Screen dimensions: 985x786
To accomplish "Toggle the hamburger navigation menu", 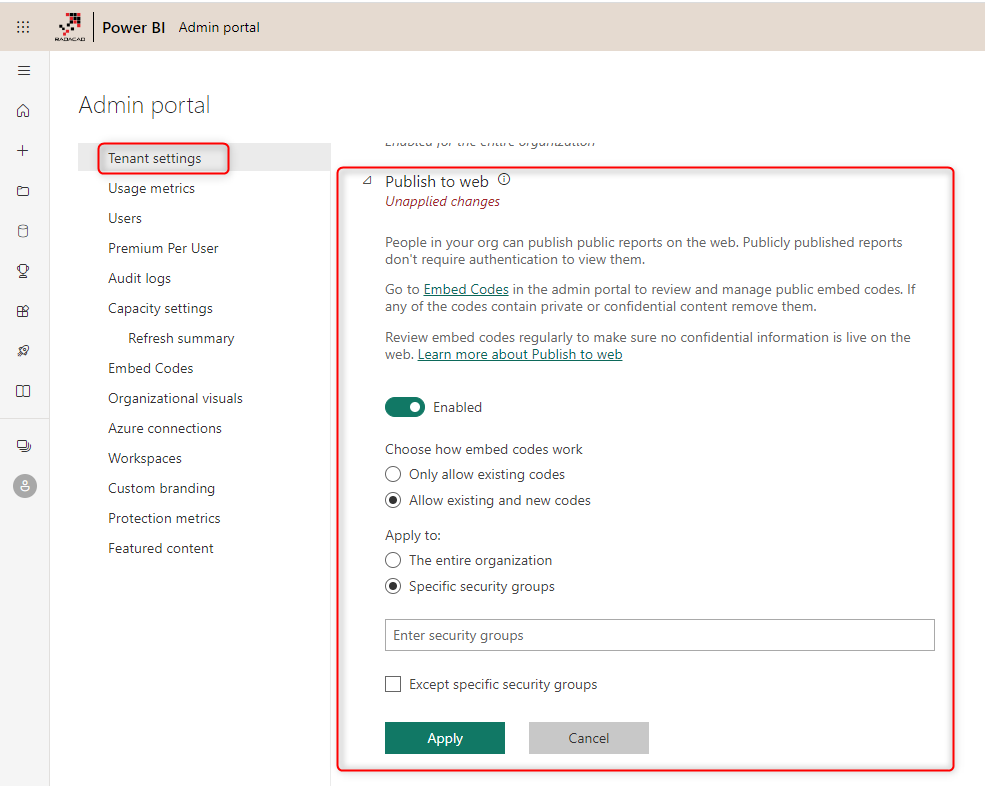I will click(24, 71).
